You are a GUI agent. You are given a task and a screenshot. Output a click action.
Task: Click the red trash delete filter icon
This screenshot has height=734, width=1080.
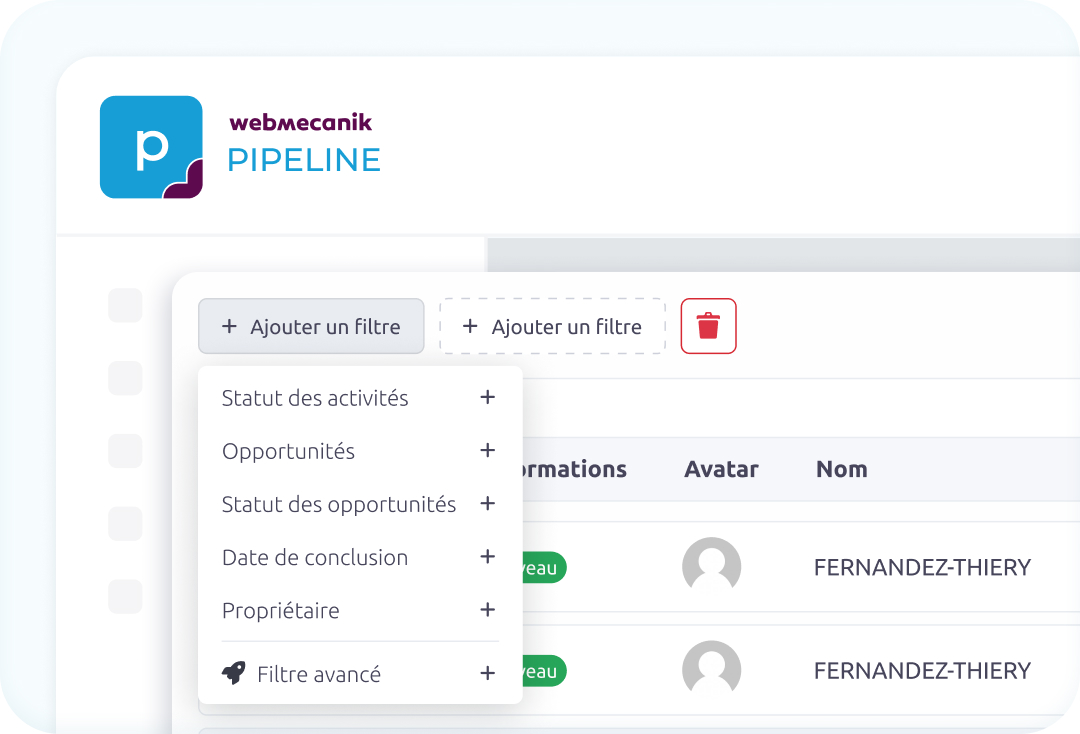point(708,325)
